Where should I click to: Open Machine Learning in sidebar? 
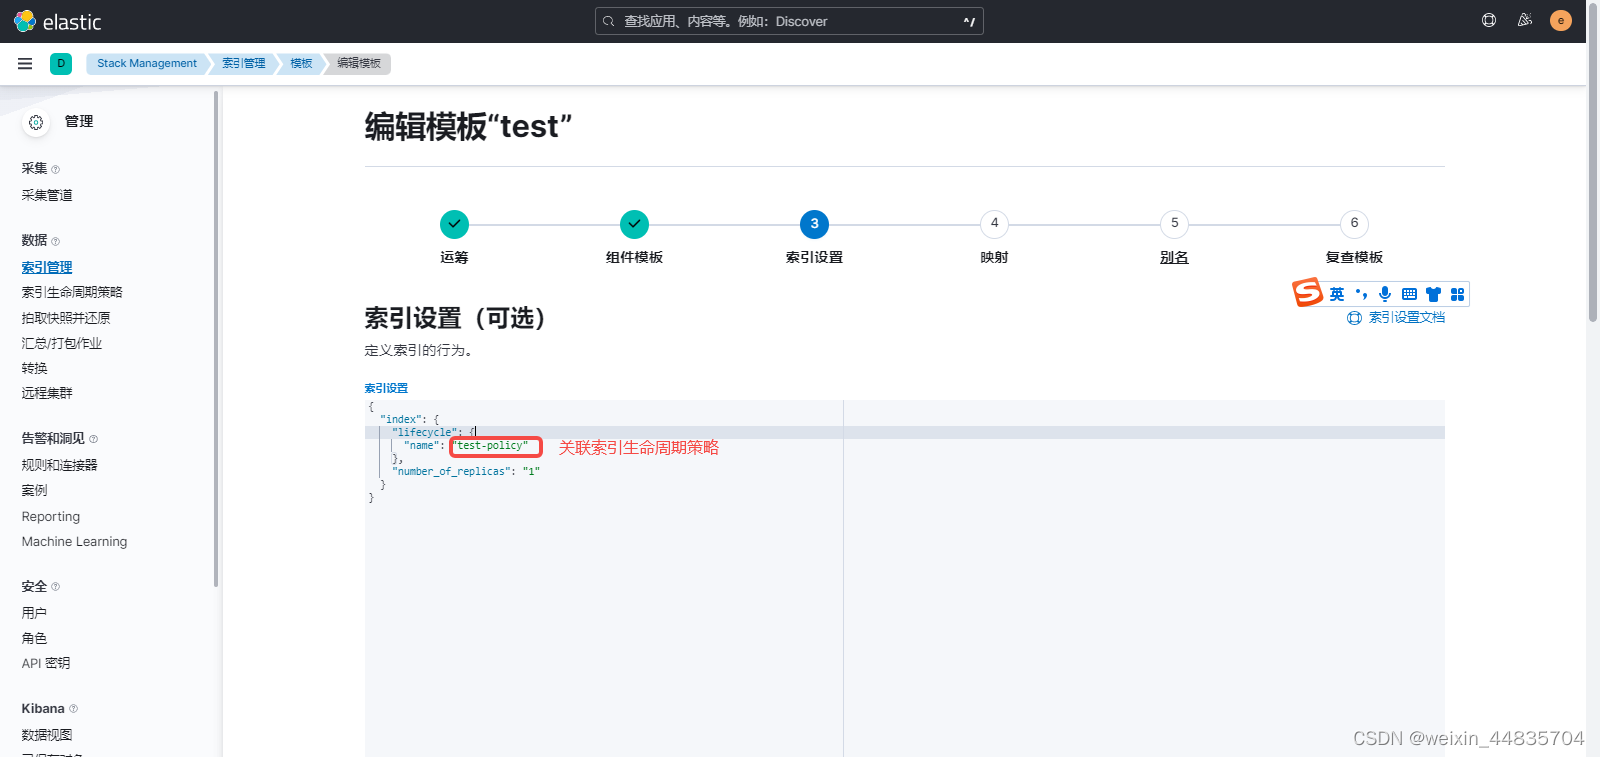pos(75,541)
